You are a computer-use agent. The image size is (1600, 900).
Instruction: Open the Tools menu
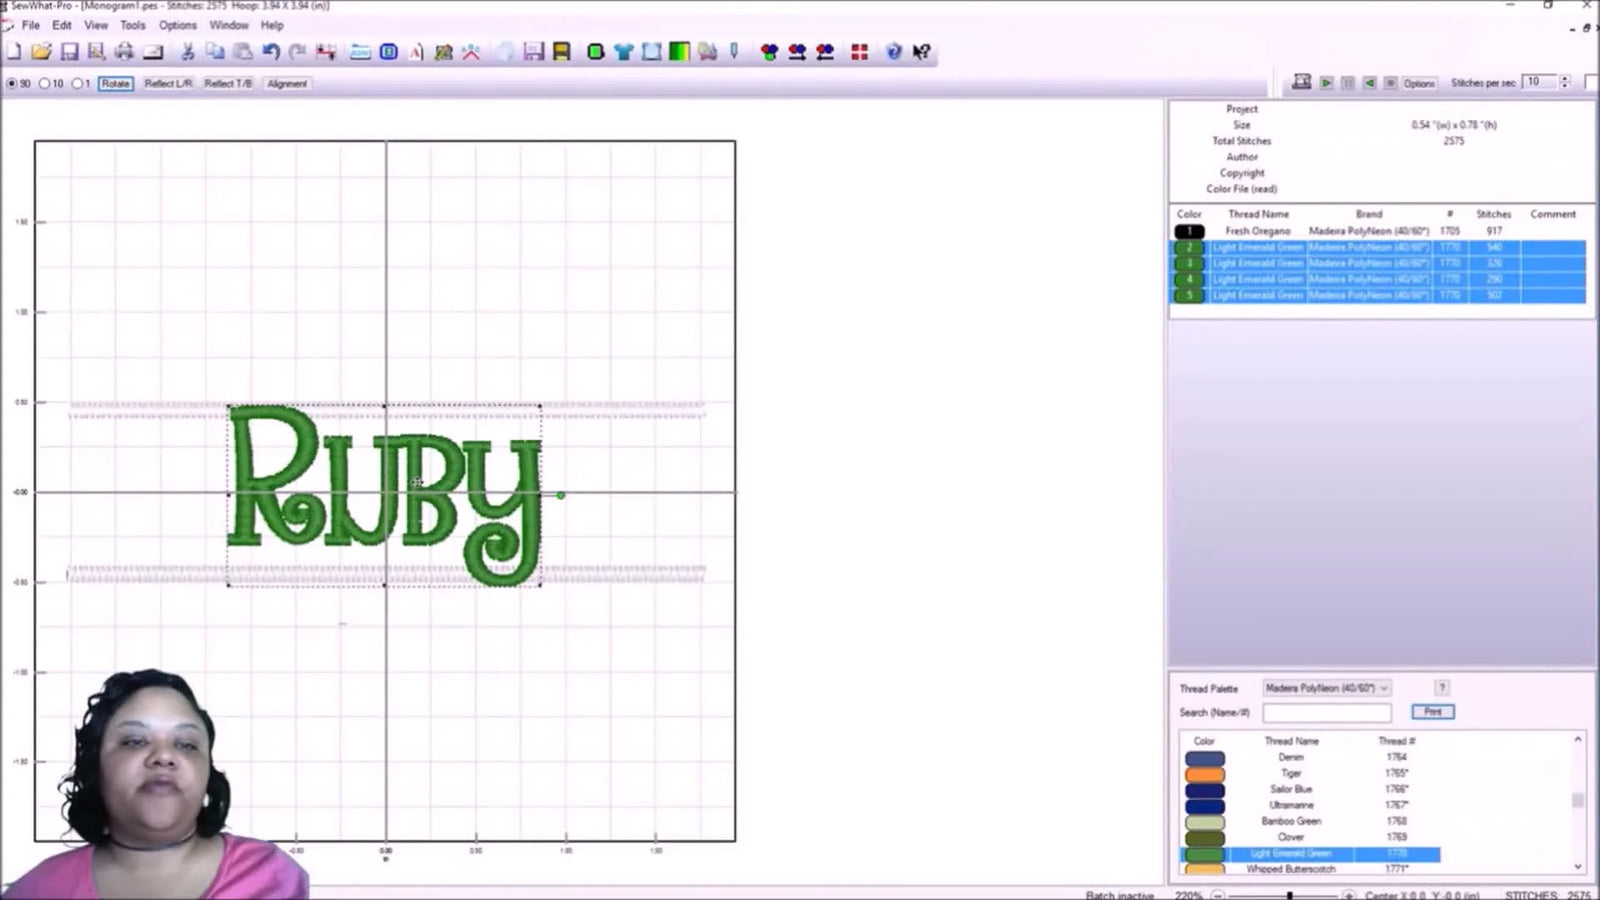(x=132, y=25)
